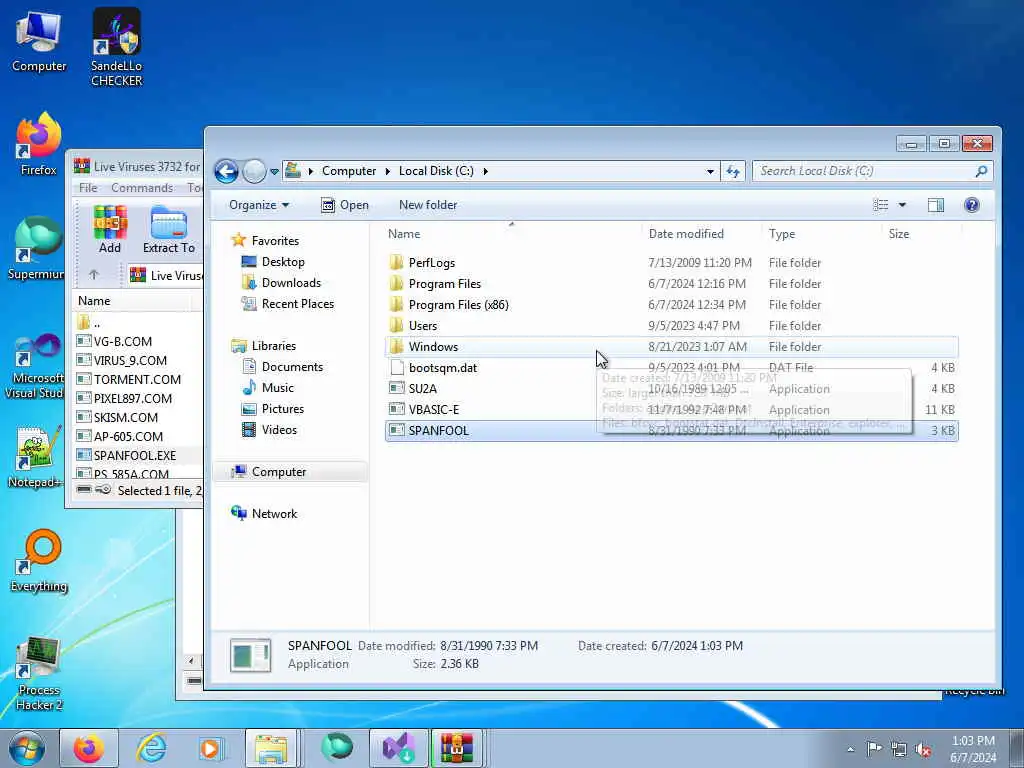Click the Visual Studio Installer taskbar icon

click(x=398, y=748)
